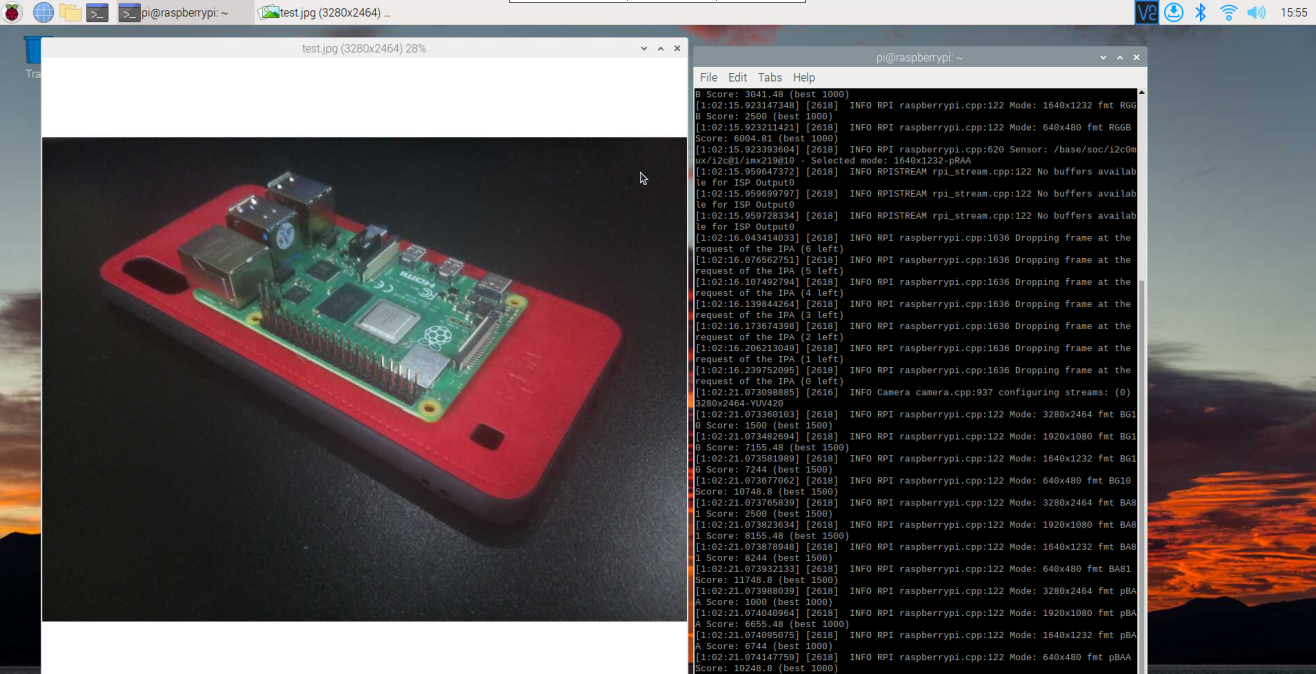This screenshot has height=674, width=1316.
Task: Click the 'request of the IPA (0 left)' line
Action: point(769,381)
